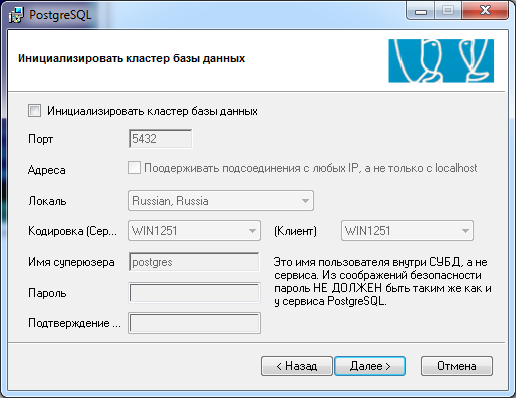
Task: Toggle accepting connections from any IP checkbox
Action: point(134,168)
